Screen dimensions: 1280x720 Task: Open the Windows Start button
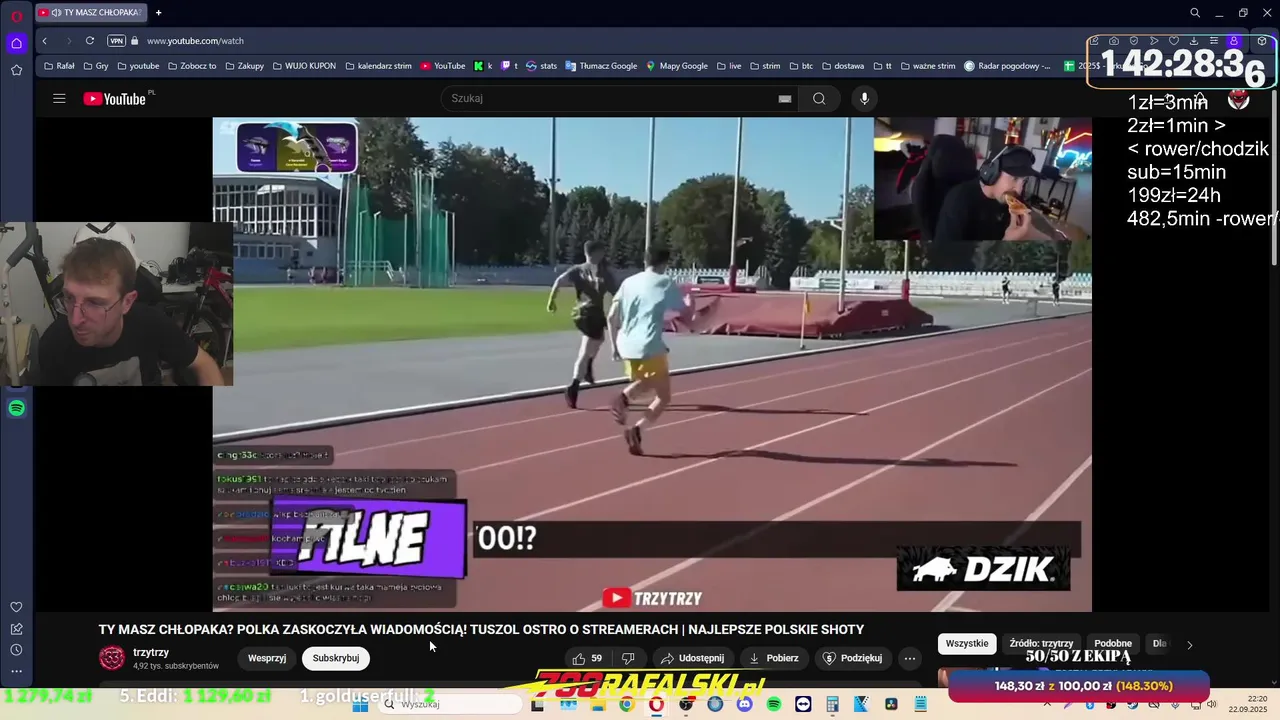click(x=361, y=704)
